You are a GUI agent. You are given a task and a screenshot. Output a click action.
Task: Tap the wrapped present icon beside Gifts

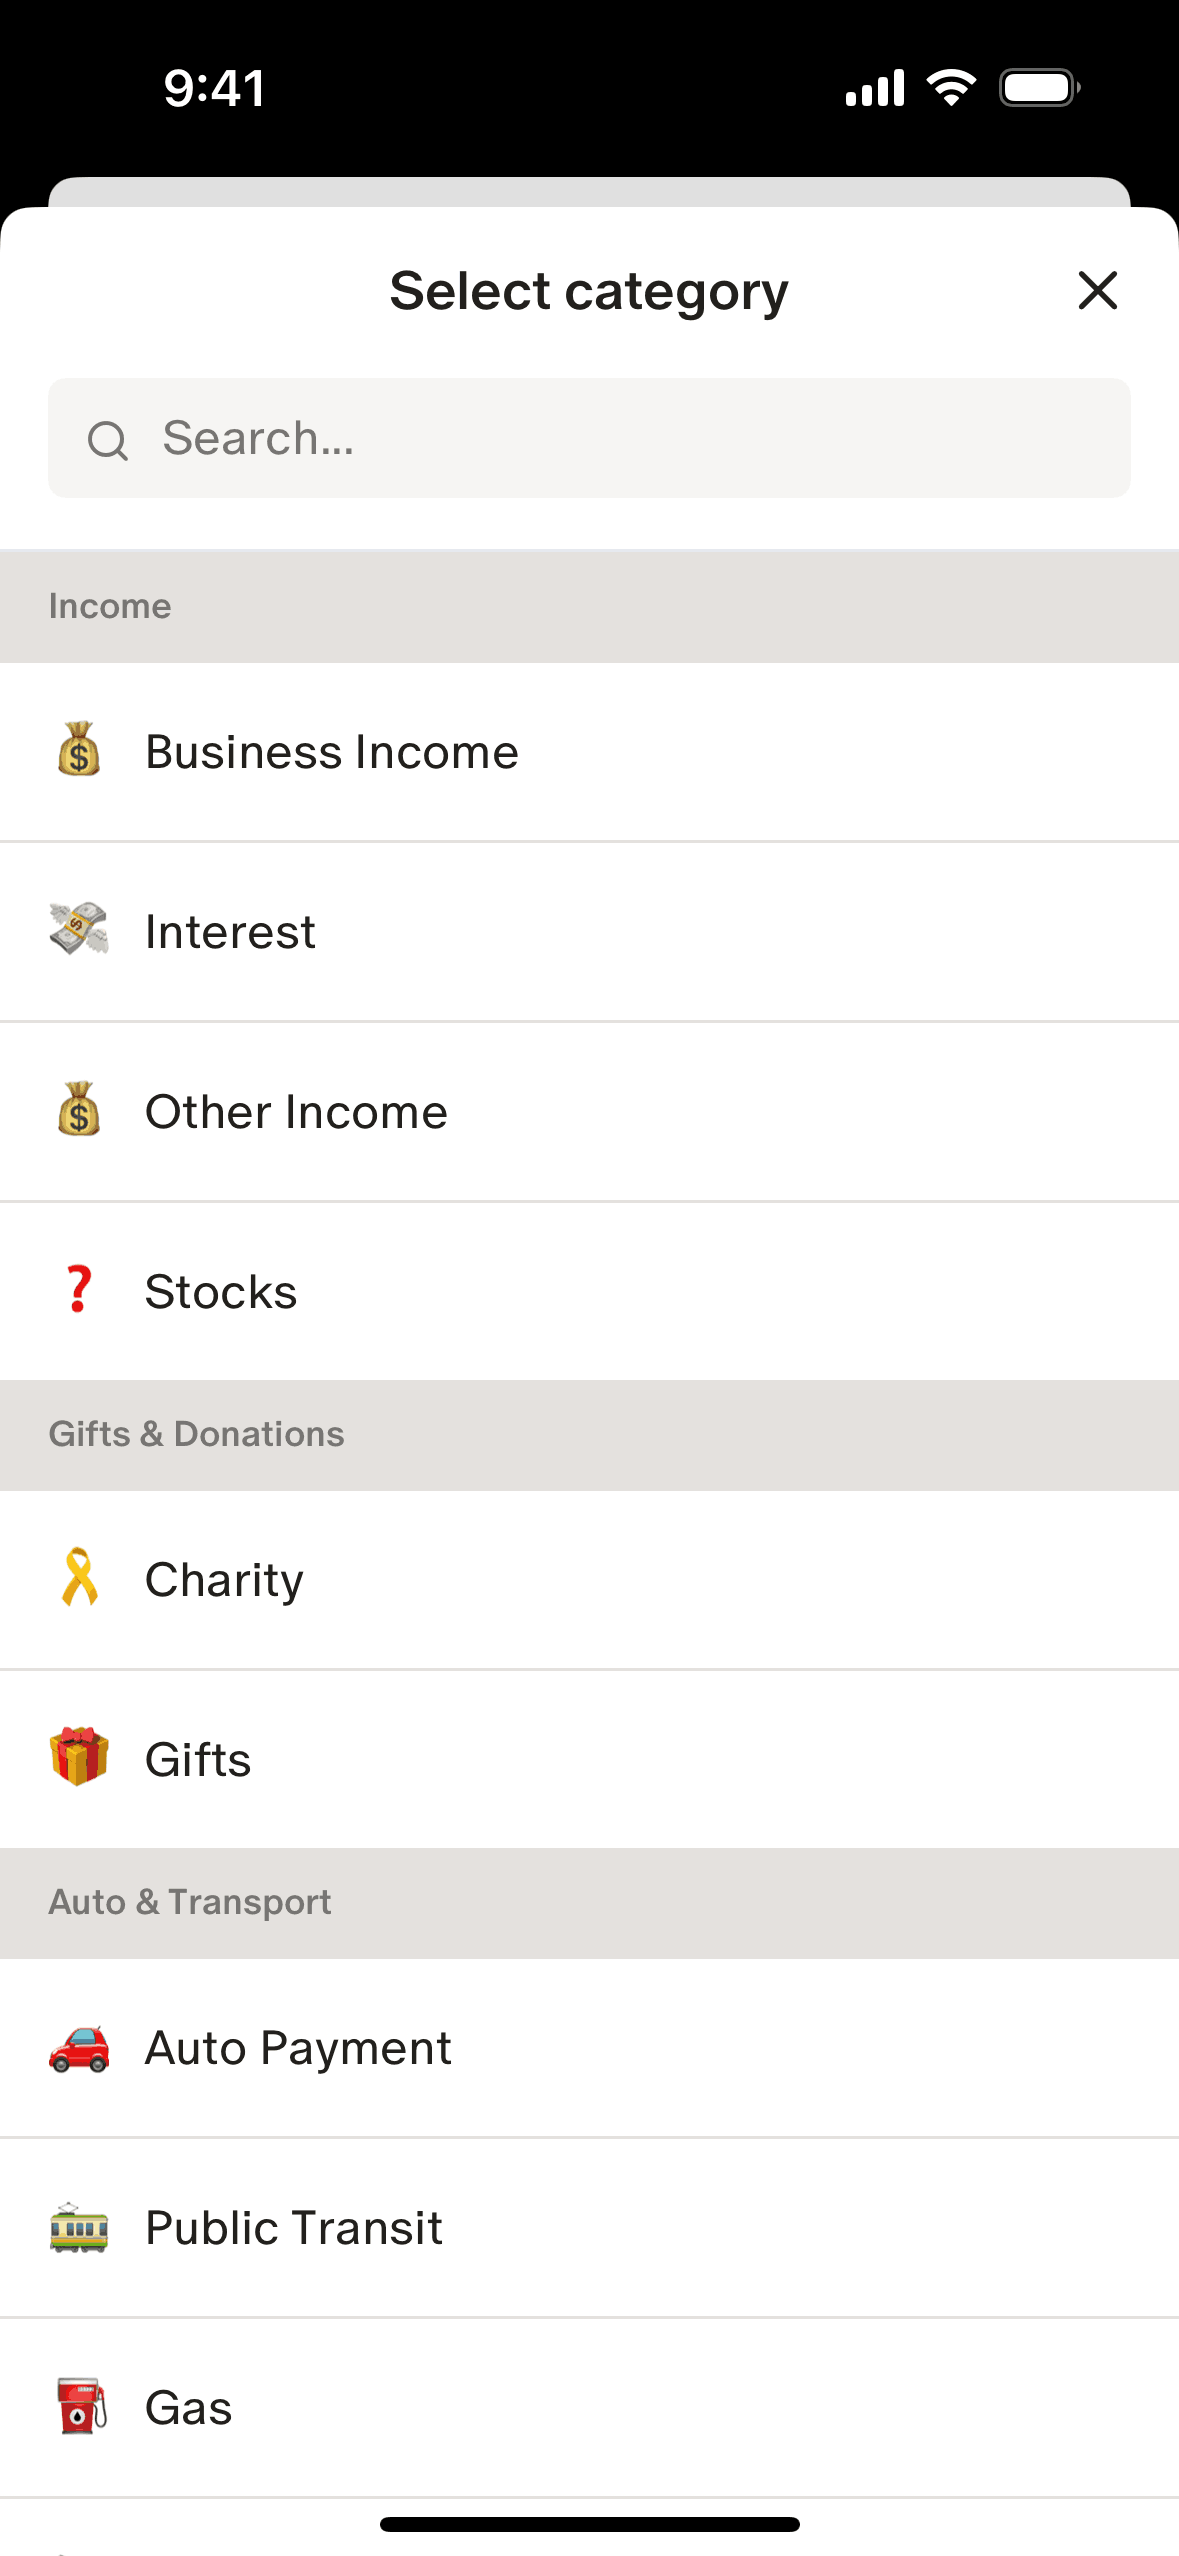[79, 1758]
